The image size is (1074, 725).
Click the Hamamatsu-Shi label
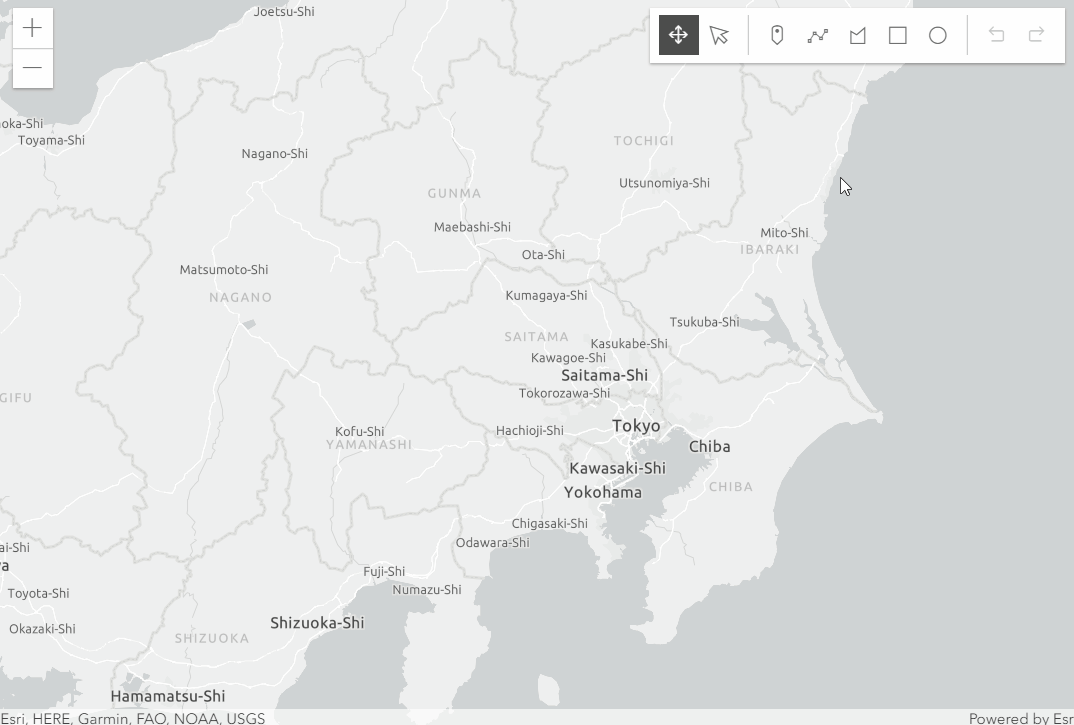click(x=168, y=696)
